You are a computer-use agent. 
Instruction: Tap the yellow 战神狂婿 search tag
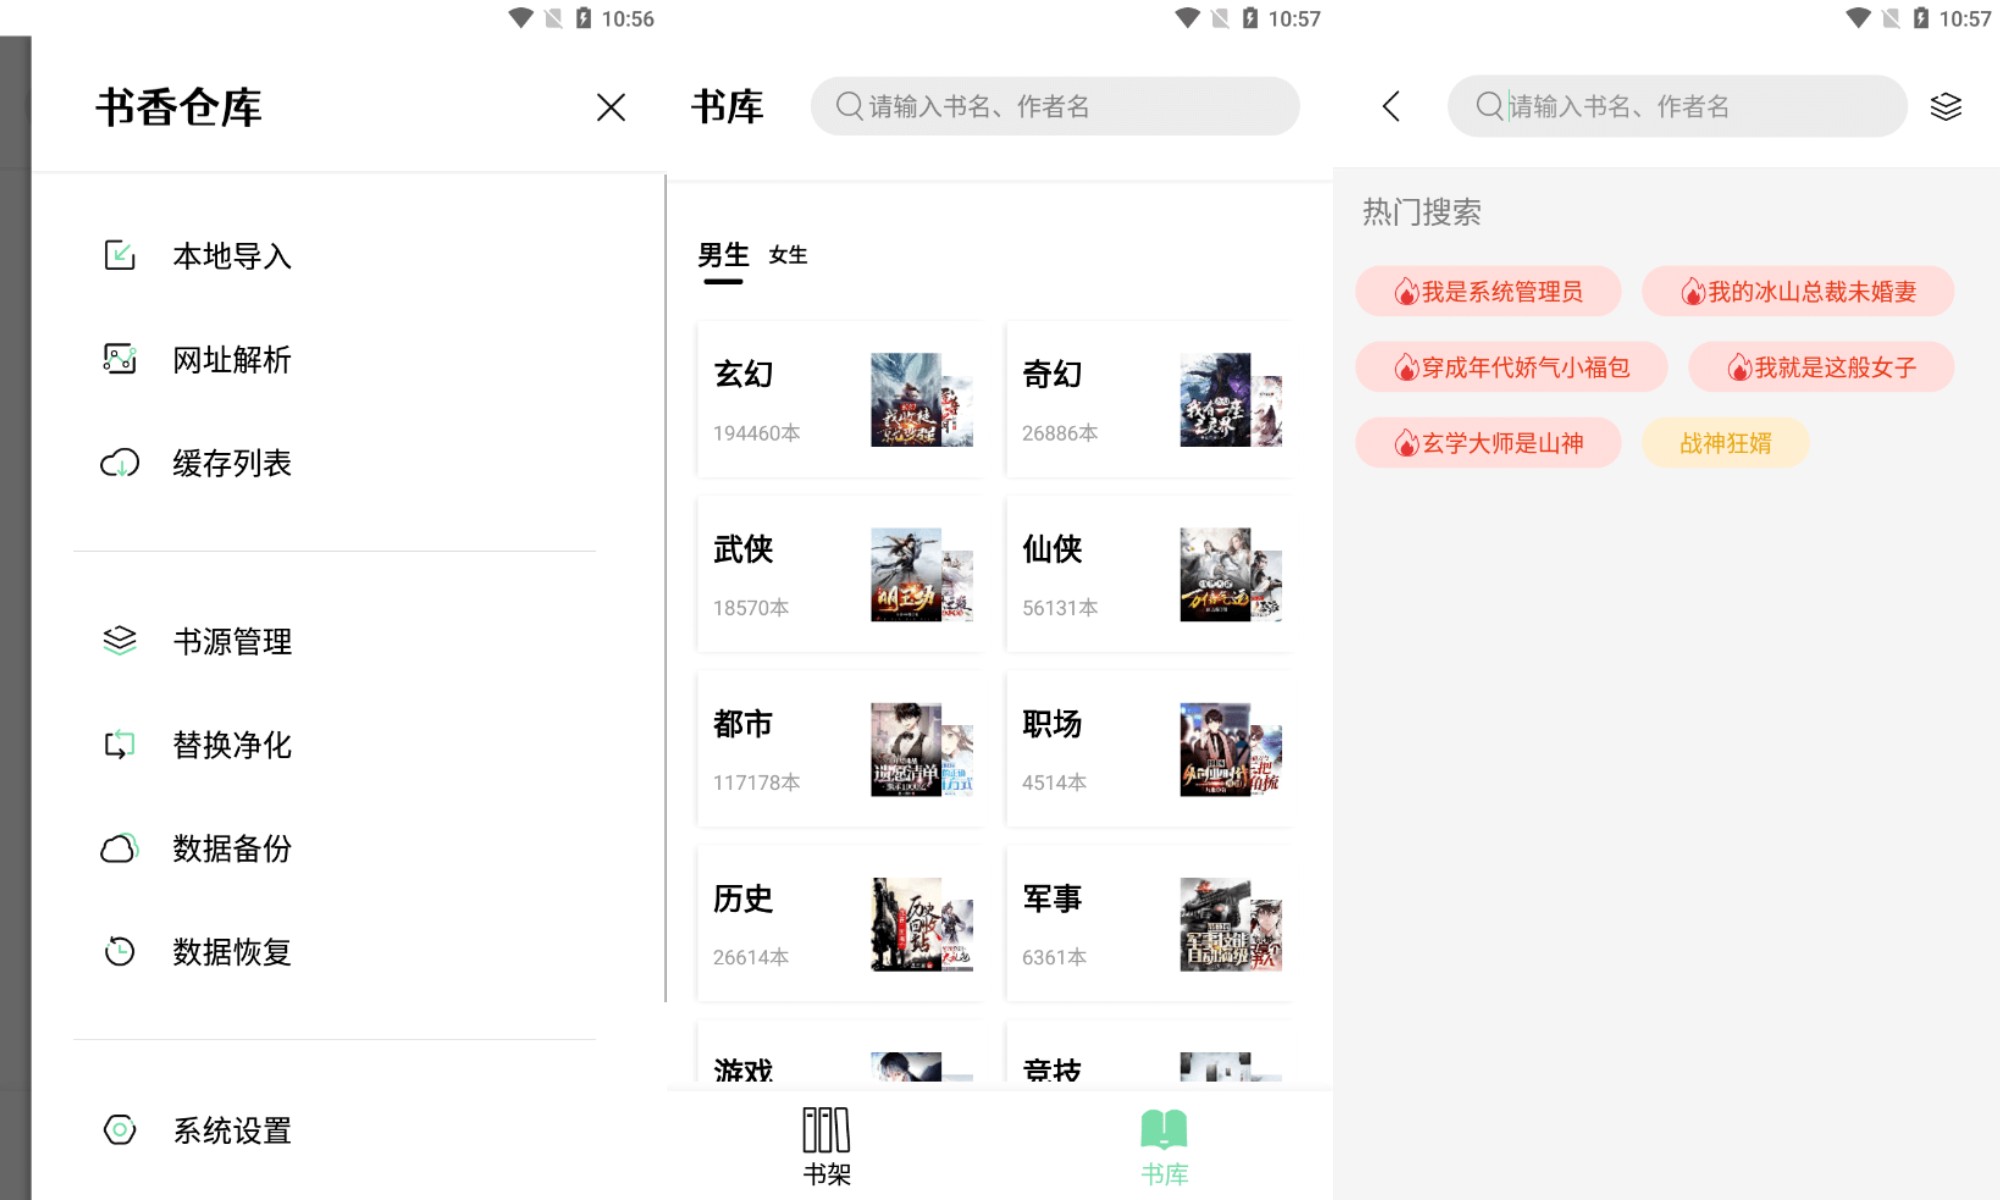coord(1725,443)
